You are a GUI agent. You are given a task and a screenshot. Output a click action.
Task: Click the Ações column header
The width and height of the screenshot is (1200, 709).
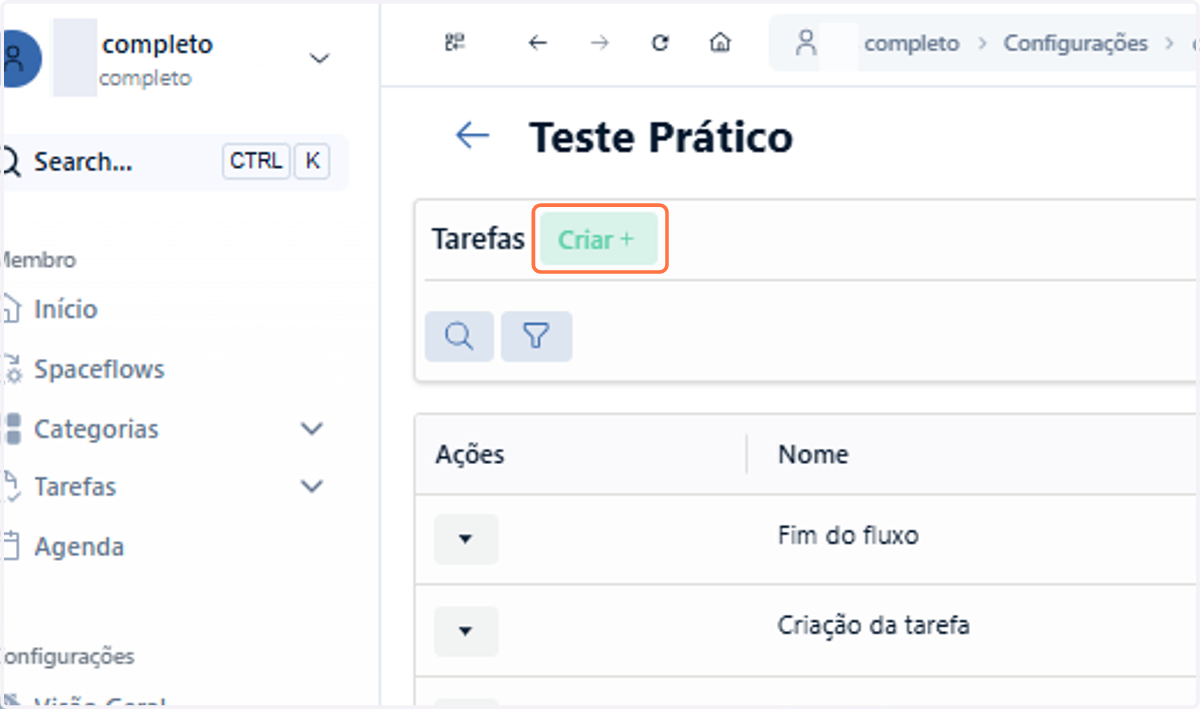[x=470, y=454]
